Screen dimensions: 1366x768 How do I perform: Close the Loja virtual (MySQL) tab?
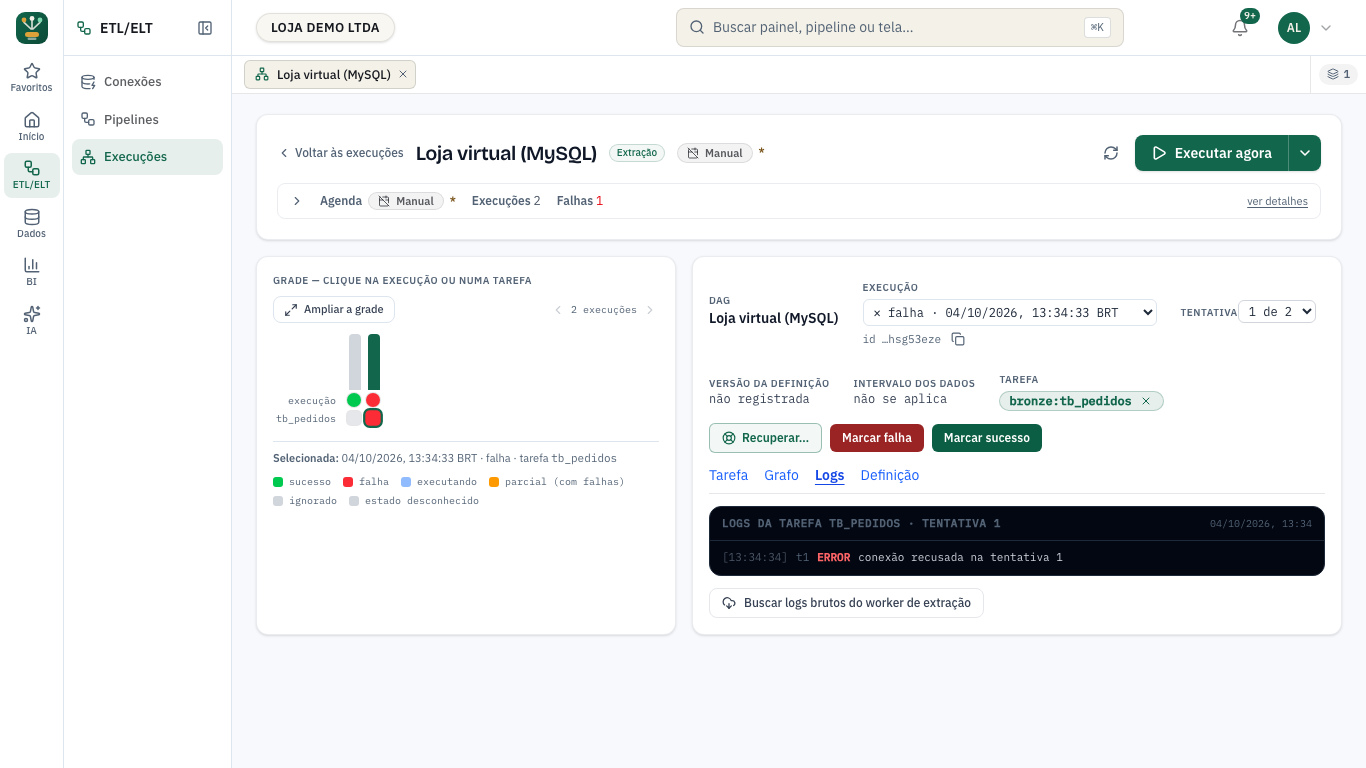point(403,74)
